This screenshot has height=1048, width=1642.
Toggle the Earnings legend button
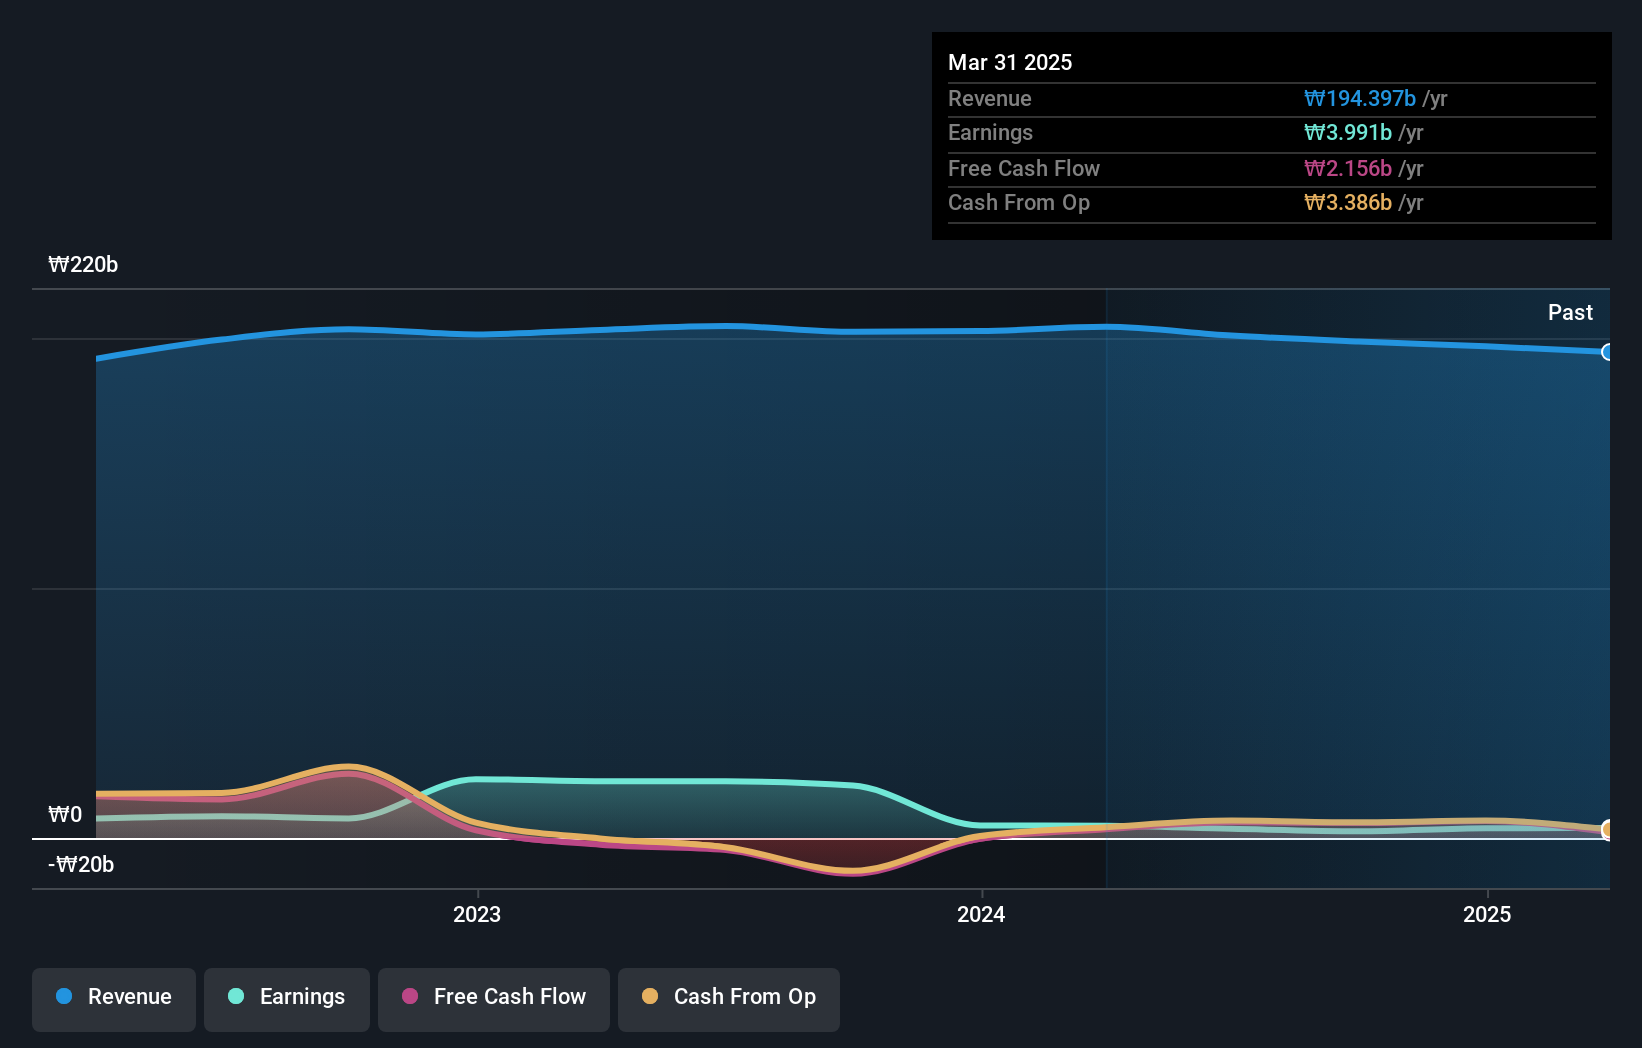(x=287, y=999)
